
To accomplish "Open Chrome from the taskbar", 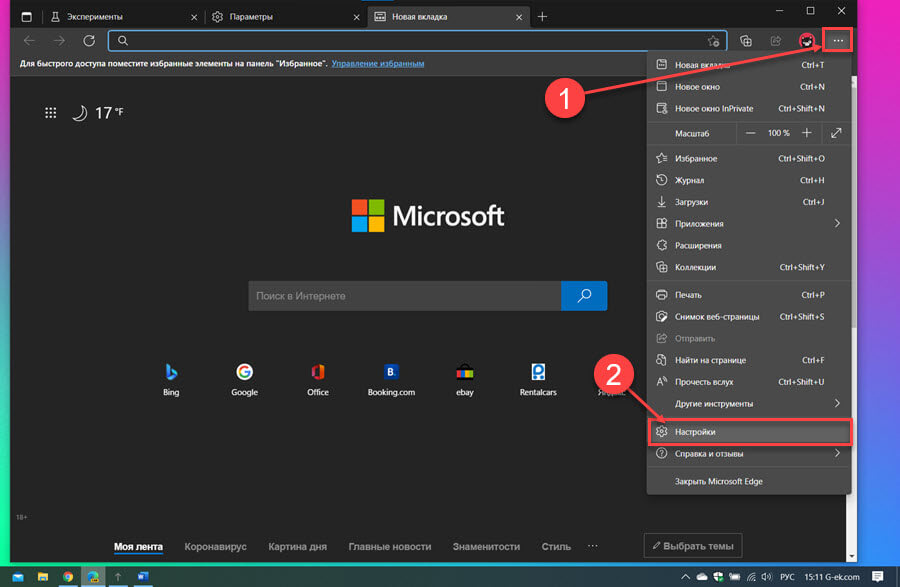I will [68, 577].
